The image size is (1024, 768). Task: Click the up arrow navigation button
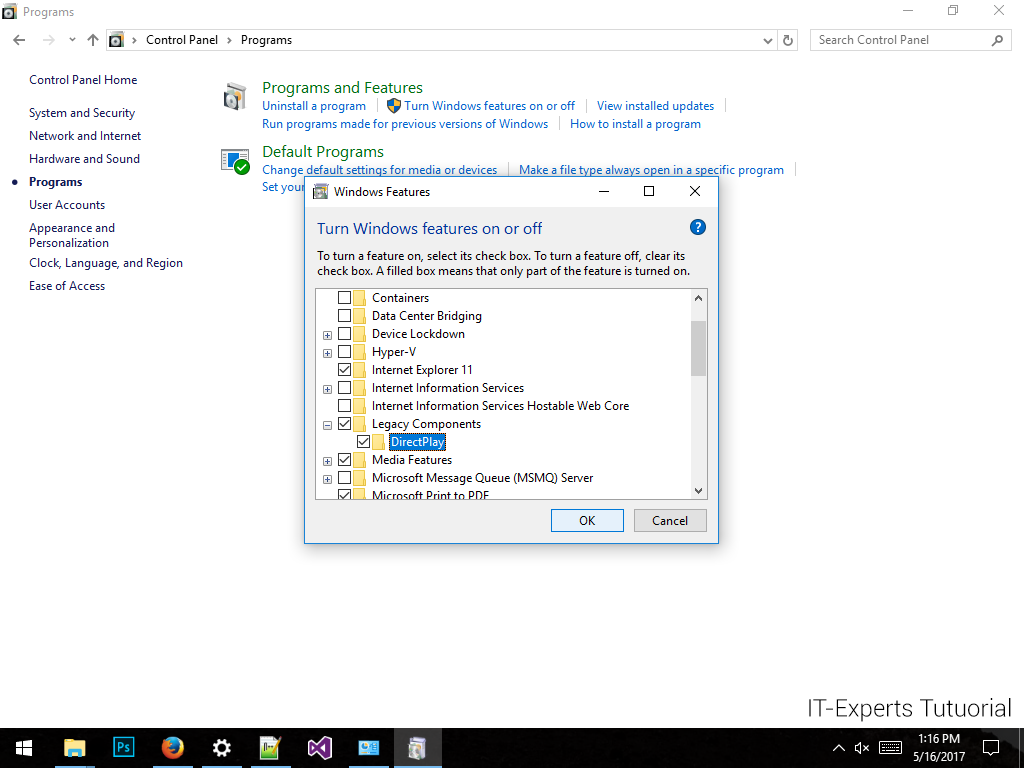coord(93,40)
